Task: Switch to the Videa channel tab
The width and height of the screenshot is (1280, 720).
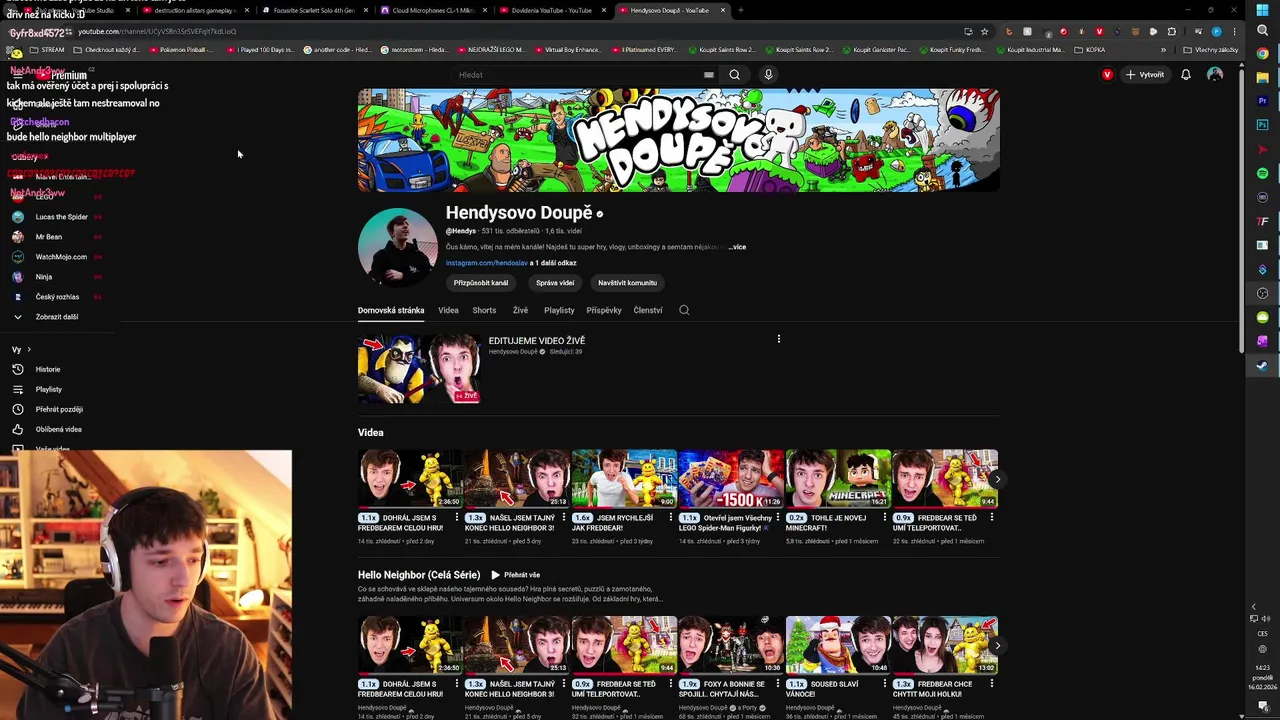Action: [x=448, y=310]
